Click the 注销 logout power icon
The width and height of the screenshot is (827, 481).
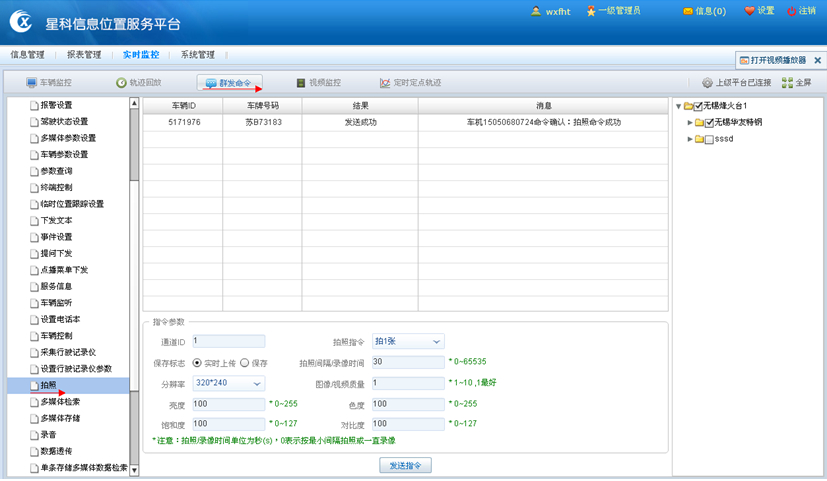pyautogui.click(x=792, y=11)
